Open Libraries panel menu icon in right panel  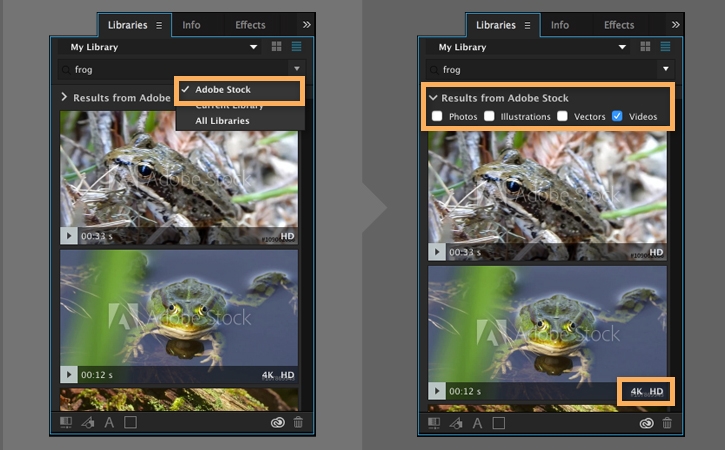click(x=527, y=25)
